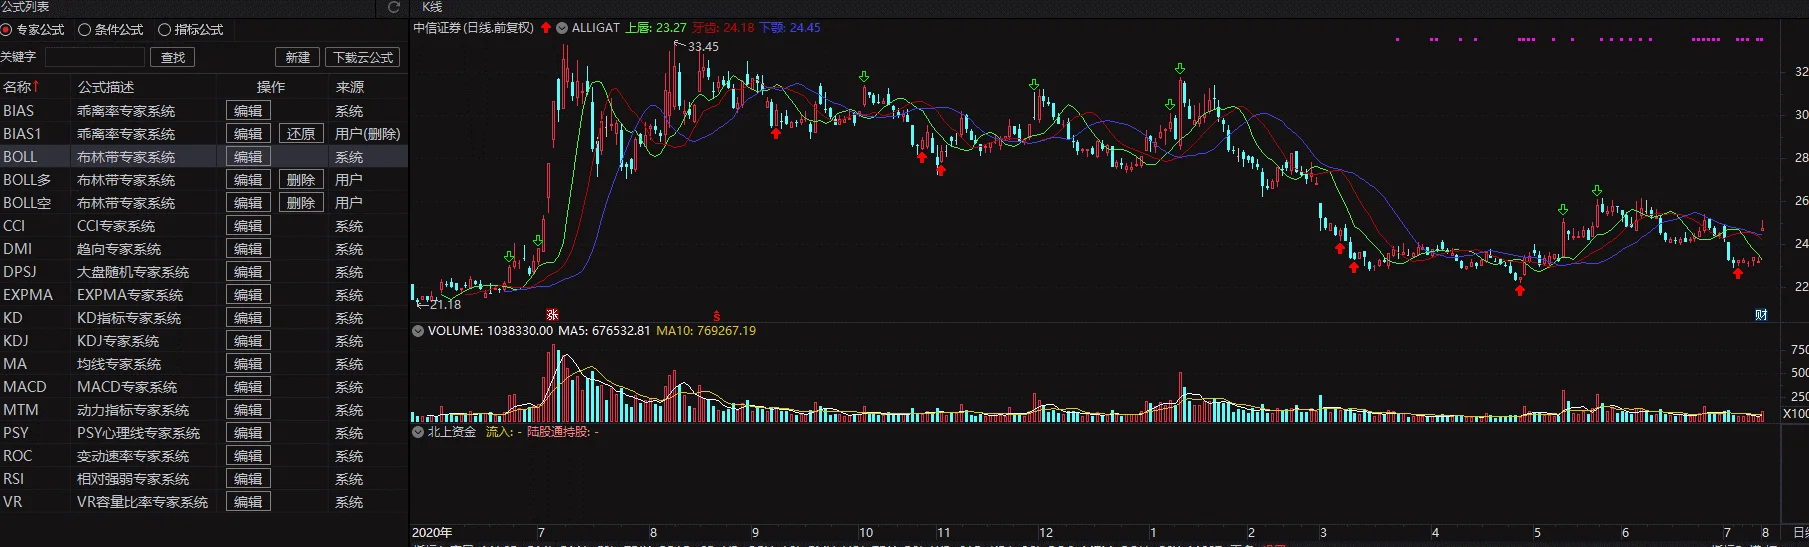Screen dimensions: 1809x547
Task: Click the 删除 button for BOLL多
Action: [301, 180]
